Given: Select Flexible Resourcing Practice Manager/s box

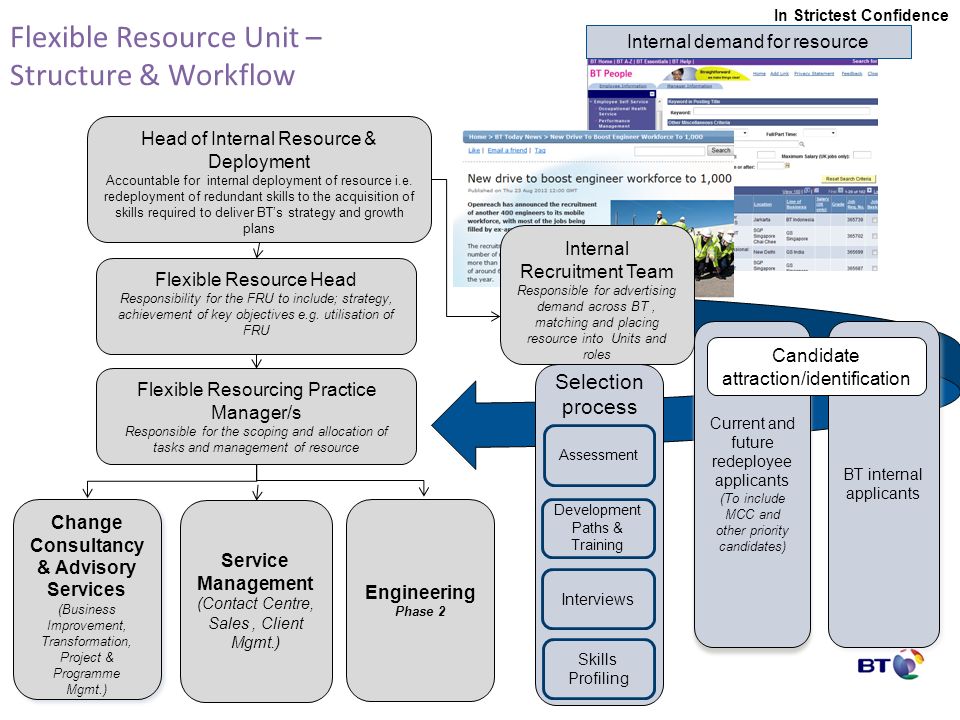Looking at the screenshot, I should (256, 416).
